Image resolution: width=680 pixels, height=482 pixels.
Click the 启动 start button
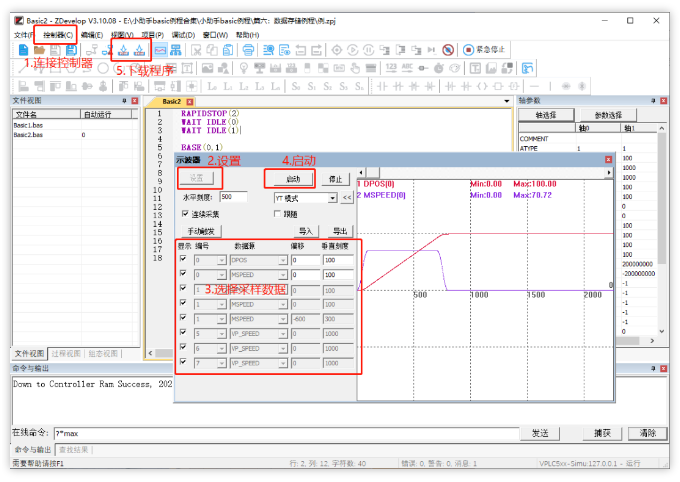coord(293,179)
